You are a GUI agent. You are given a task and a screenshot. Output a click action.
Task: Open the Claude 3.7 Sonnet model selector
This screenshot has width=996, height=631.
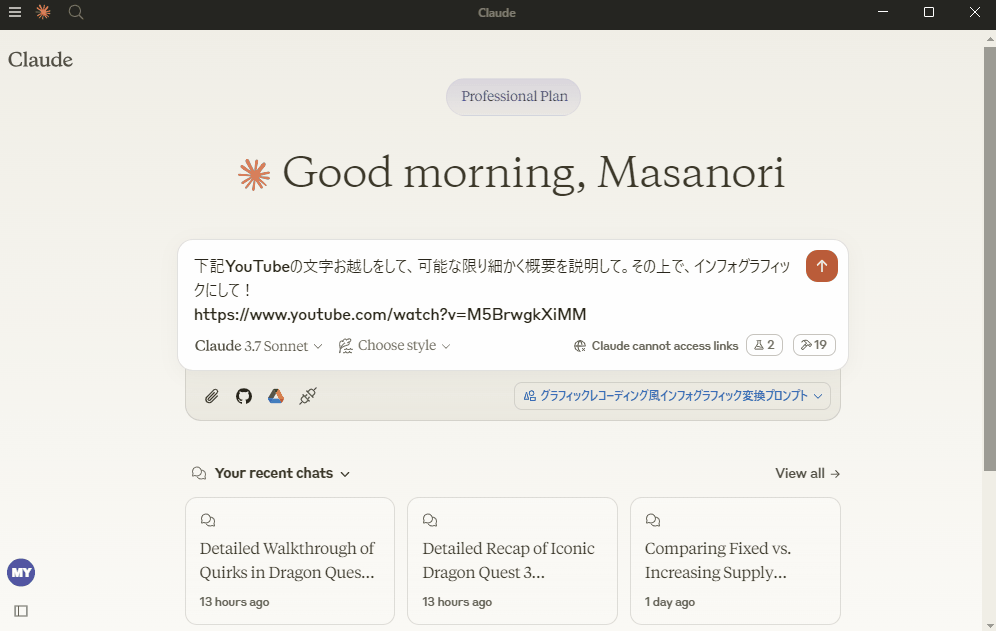pyautogui.click(x=259, y=346)
